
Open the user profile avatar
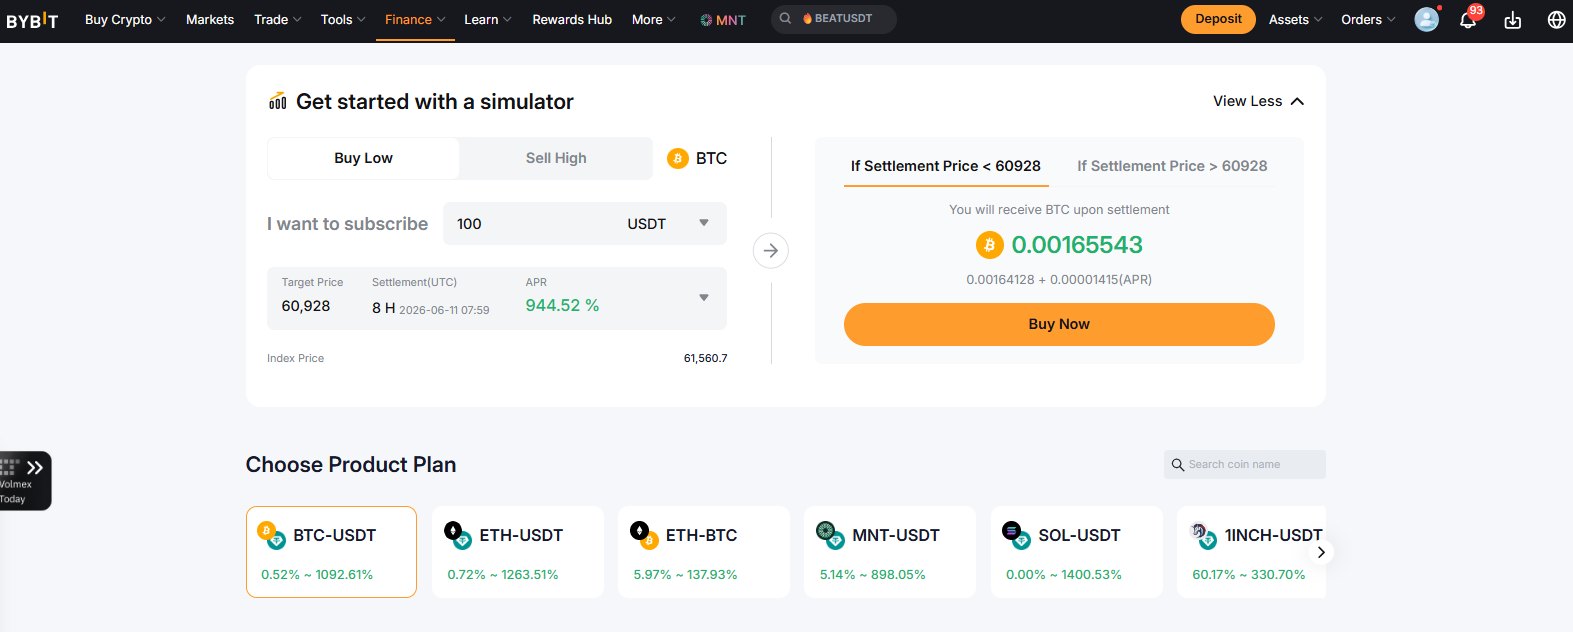1426,19
